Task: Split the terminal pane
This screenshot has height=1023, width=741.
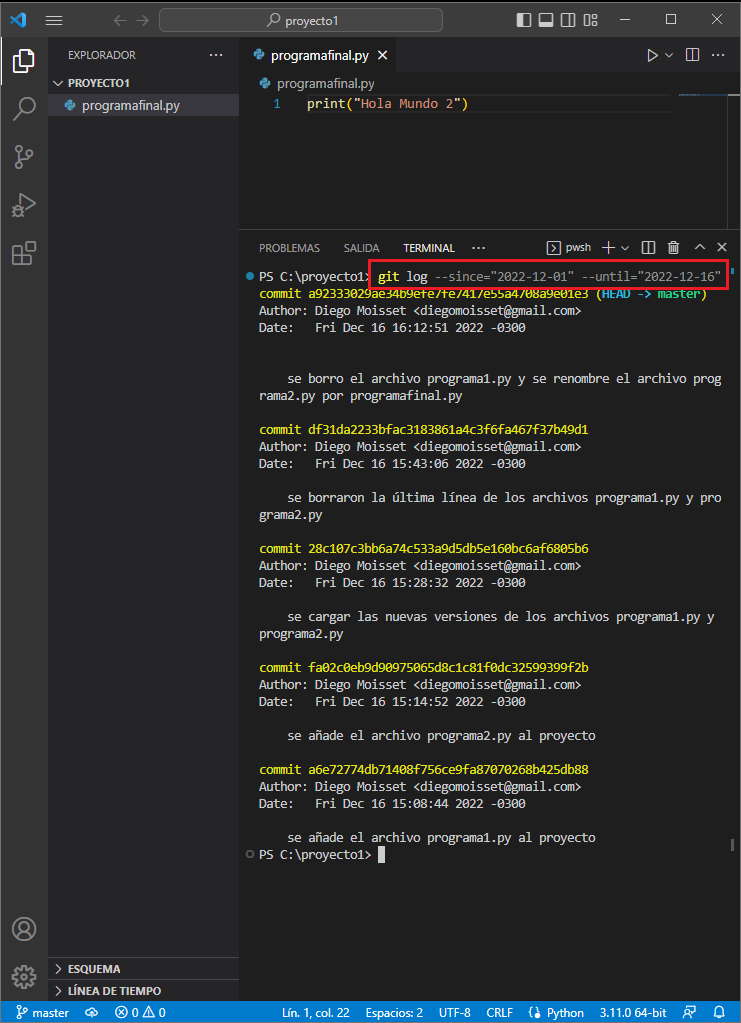Action: (x=648, y=247)
